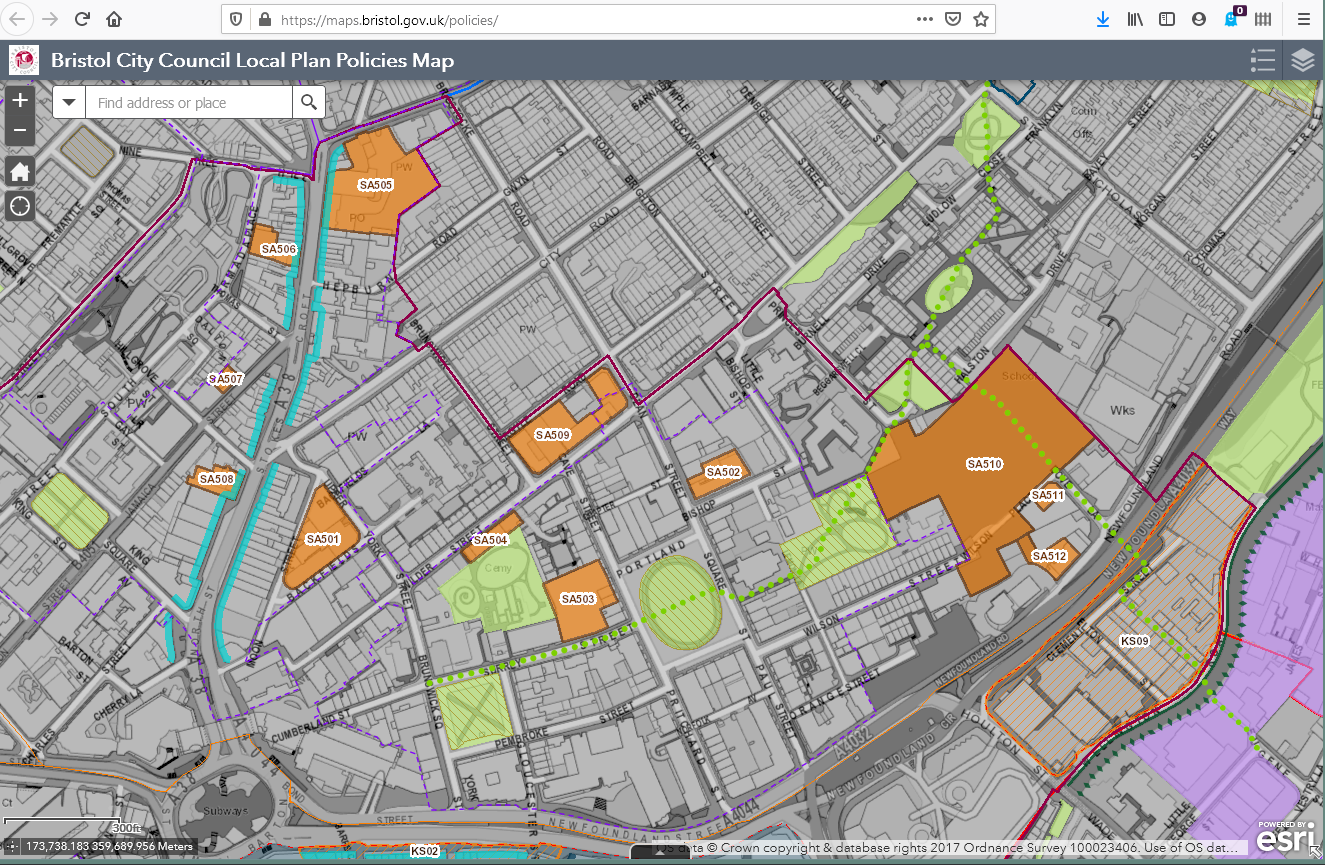This screenshot has height=865, width=1325.
Task: Reload the page in browser
Action: (x=82, y=19)
